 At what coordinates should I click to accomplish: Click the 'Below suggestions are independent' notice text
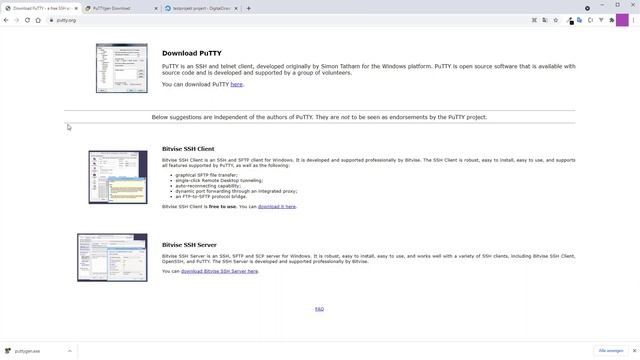pyautogui.click(x=319, y=117)
